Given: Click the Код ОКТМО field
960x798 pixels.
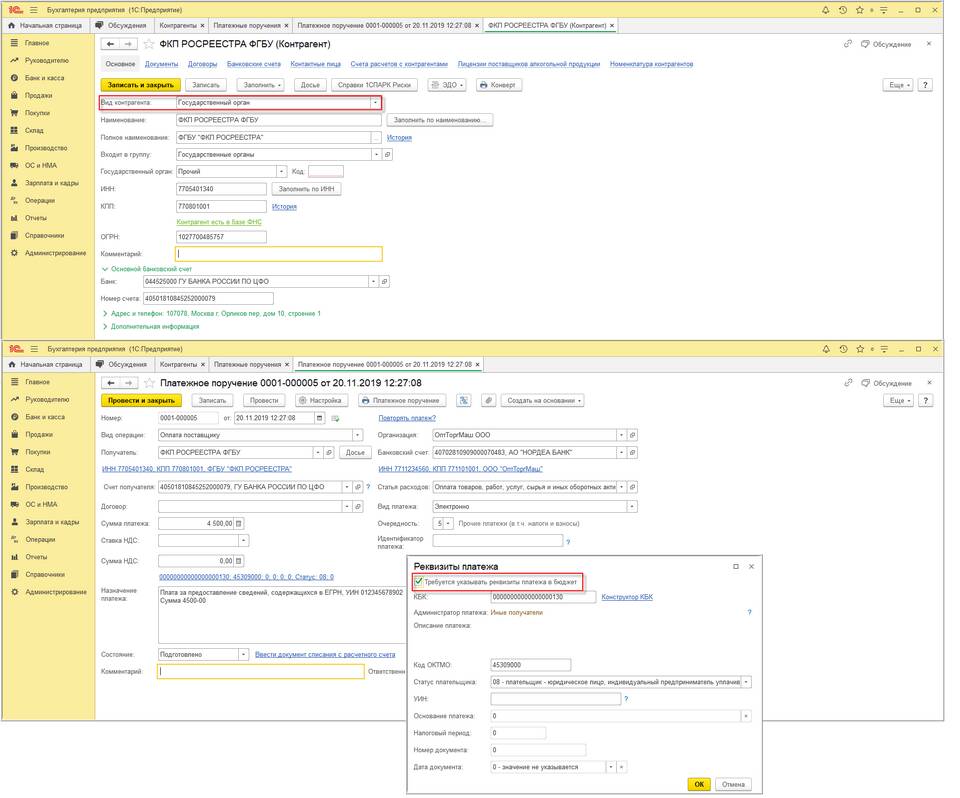Looking at the screenshot, I should (x=530, y=665).
